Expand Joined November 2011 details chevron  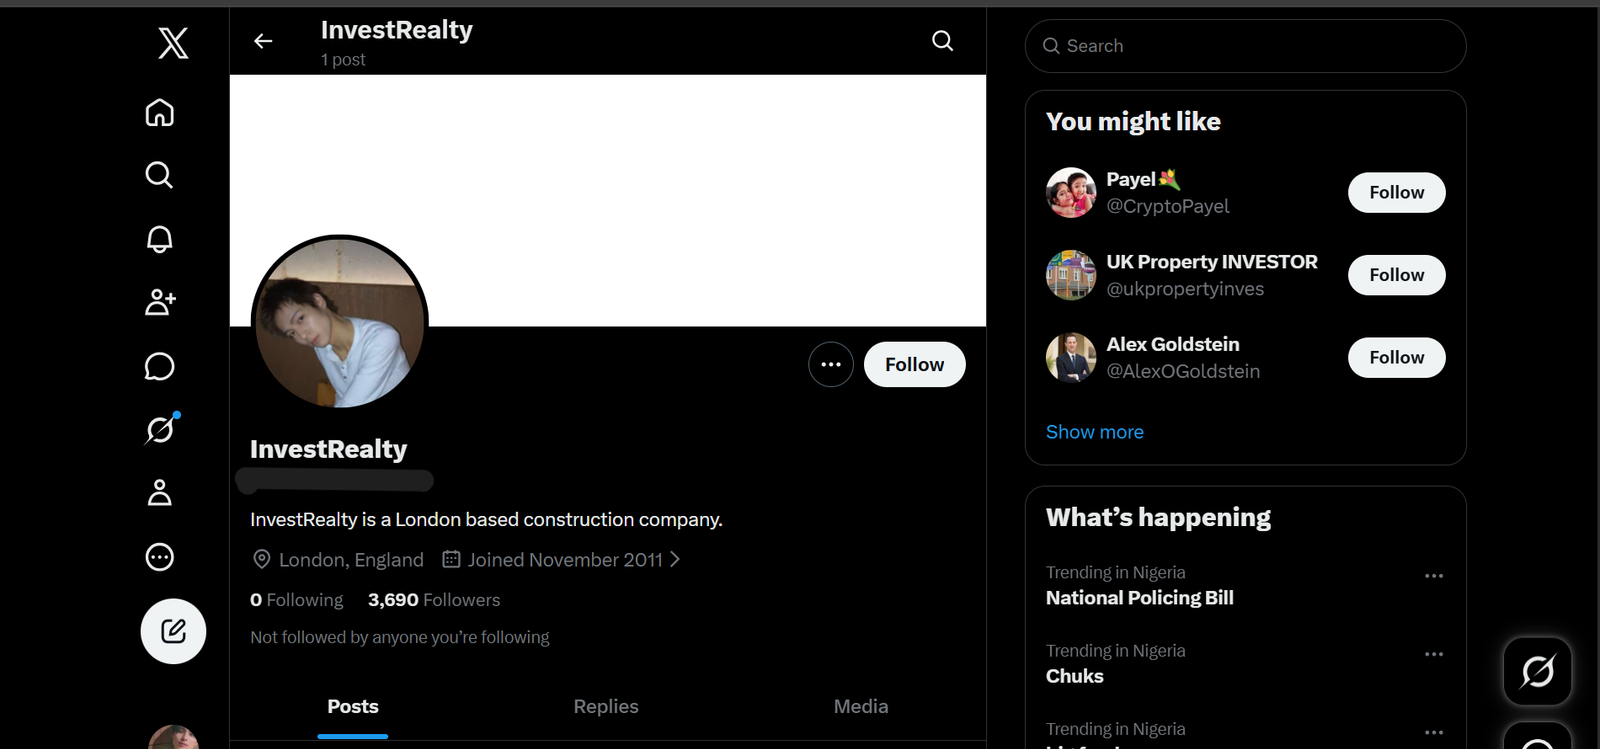tap(675, 559)
